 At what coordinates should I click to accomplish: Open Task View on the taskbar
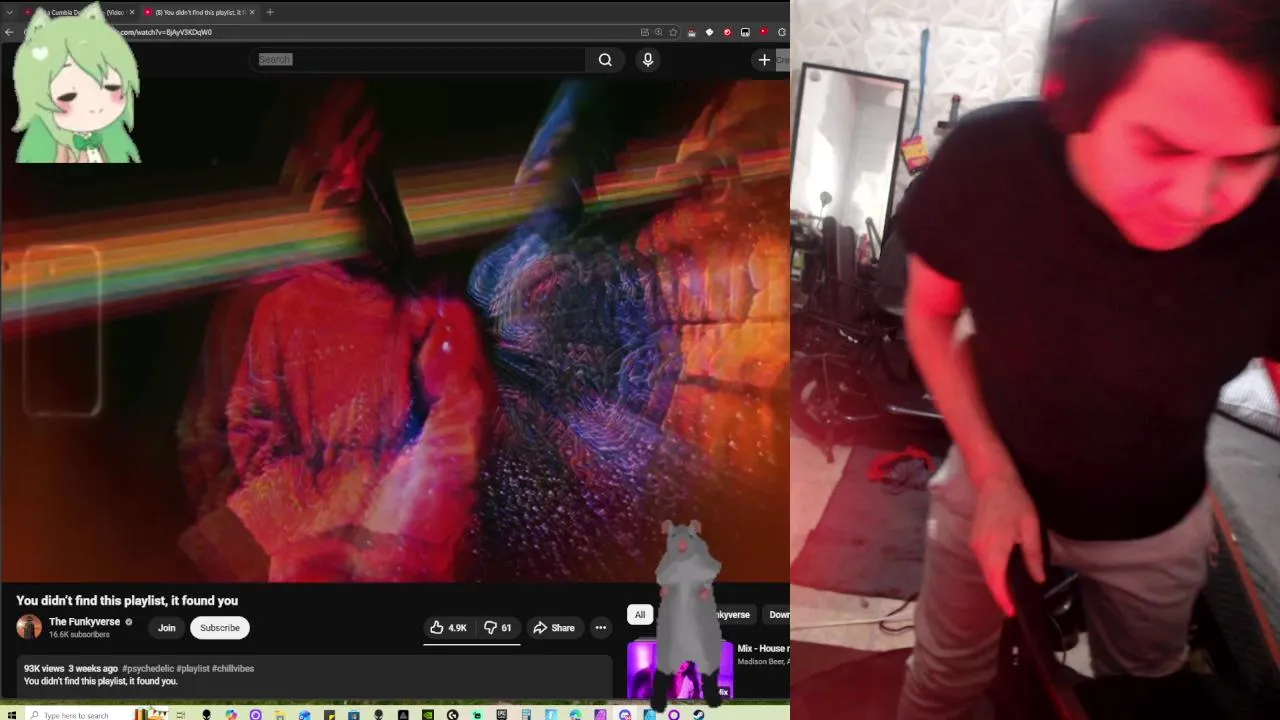181,714
